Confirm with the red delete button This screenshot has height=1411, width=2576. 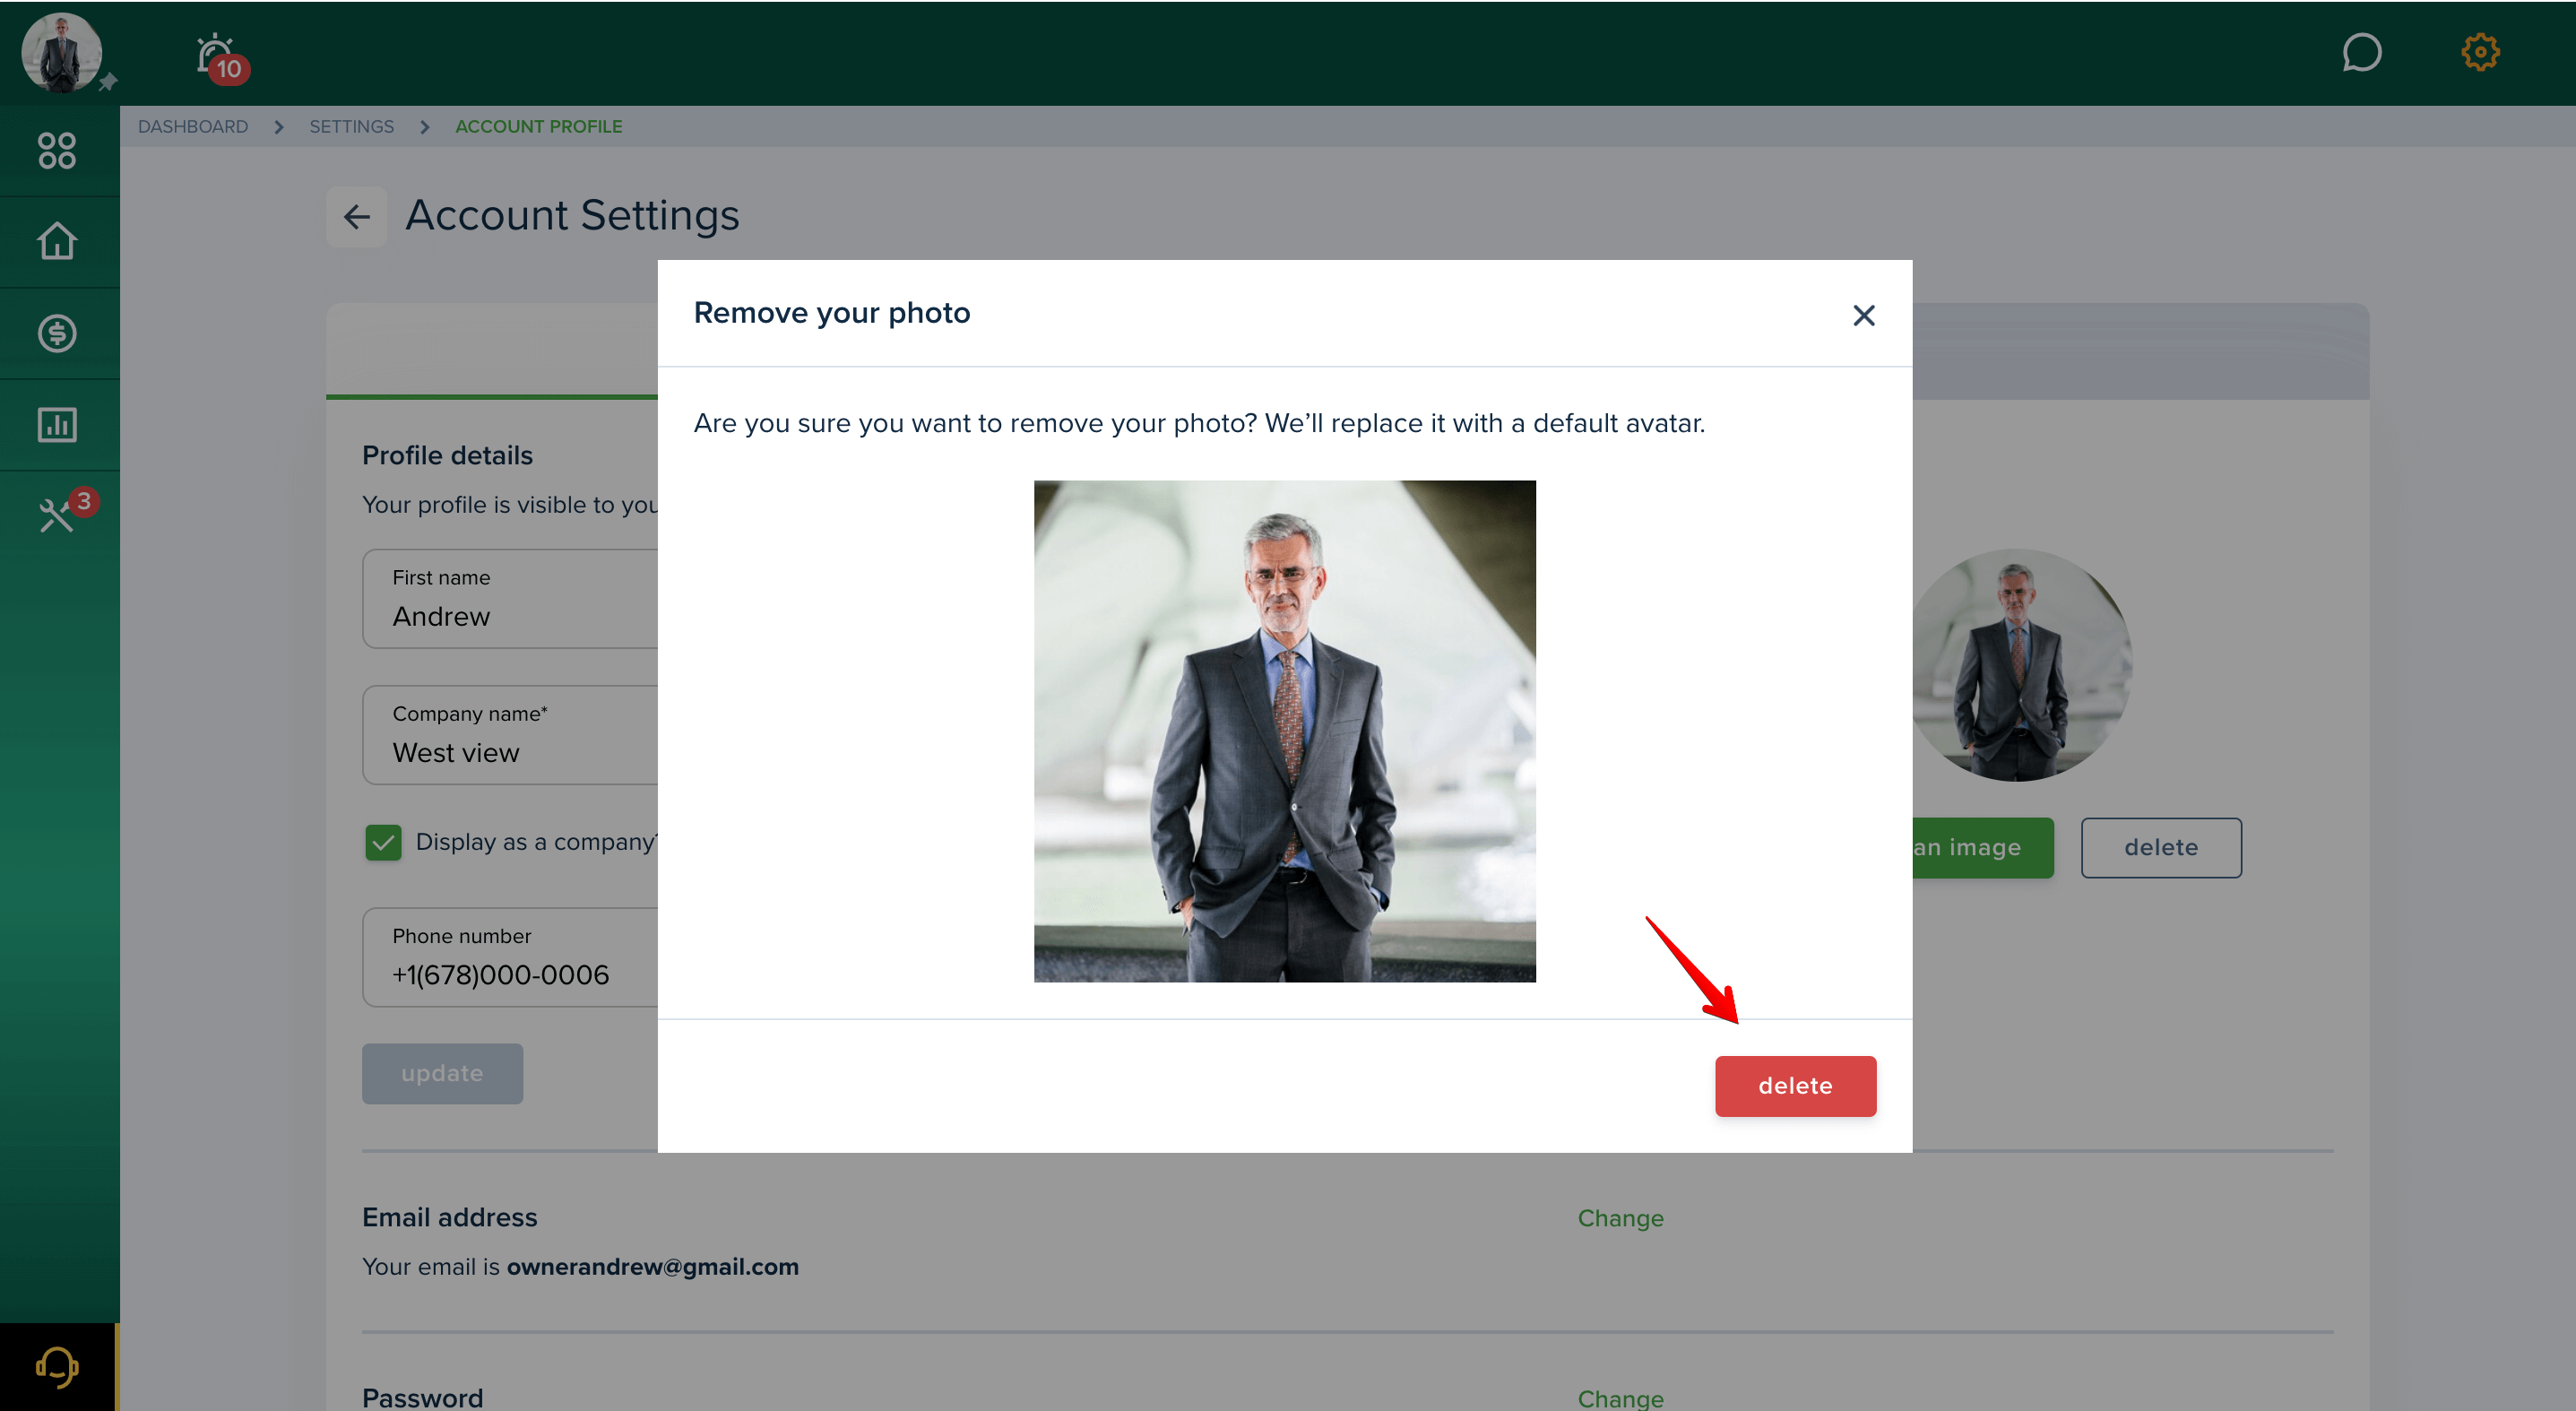(1795, 1086)
